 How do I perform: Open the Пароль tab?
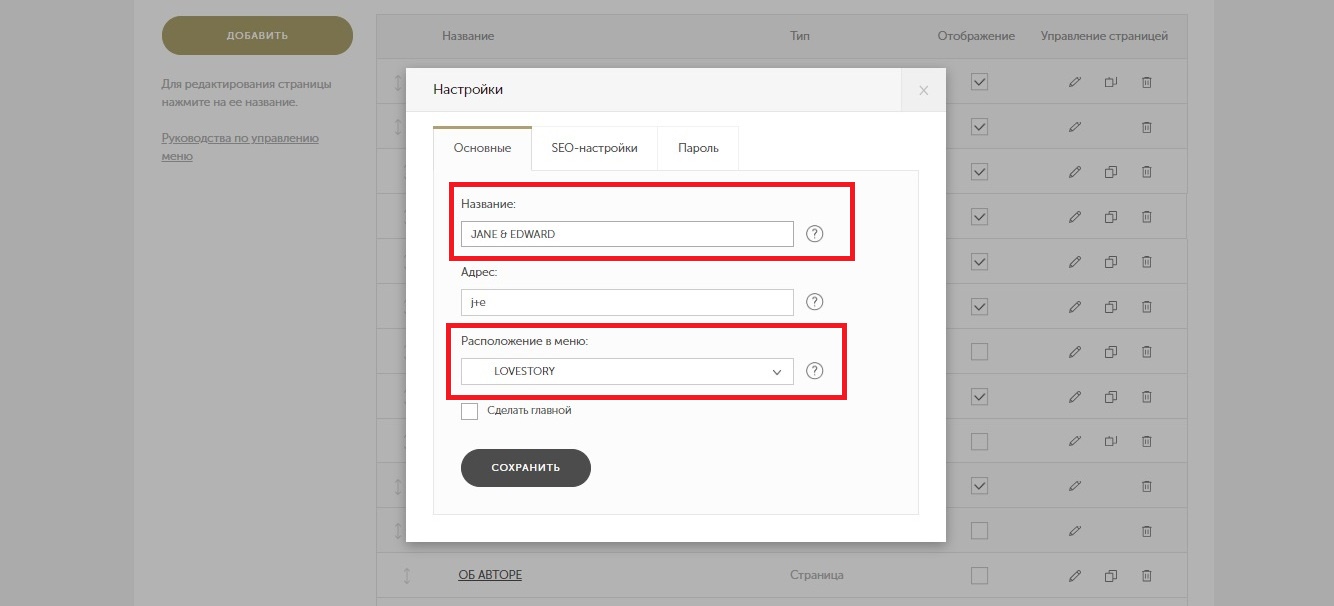pyautogui.click(x=698, y=148)
